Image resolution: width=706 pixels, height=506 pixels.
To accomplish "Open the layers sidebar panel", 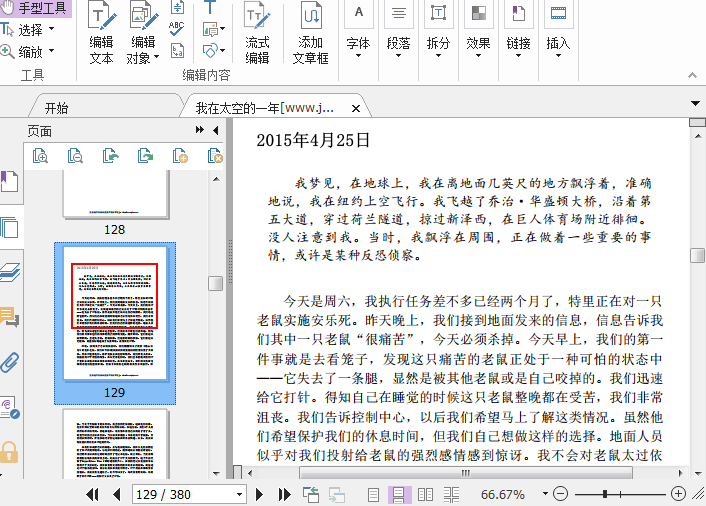I will pyautogui.click(x=10, y=272).
